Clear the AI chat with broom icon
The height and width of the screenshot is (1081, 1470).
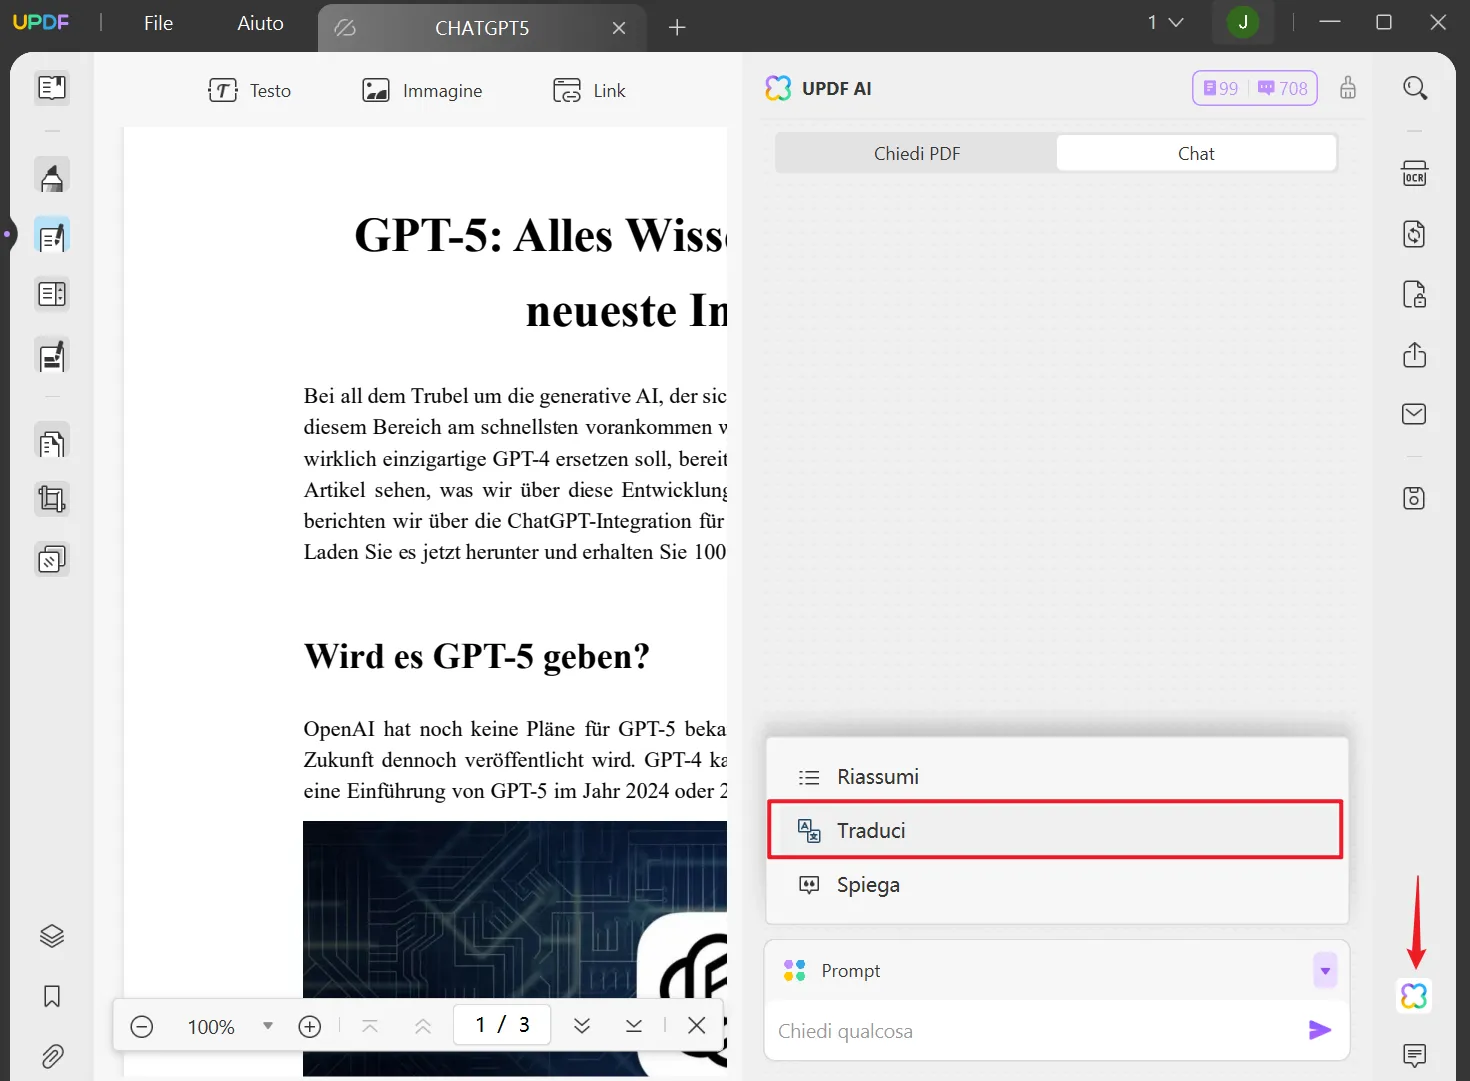pos(1348,88)
